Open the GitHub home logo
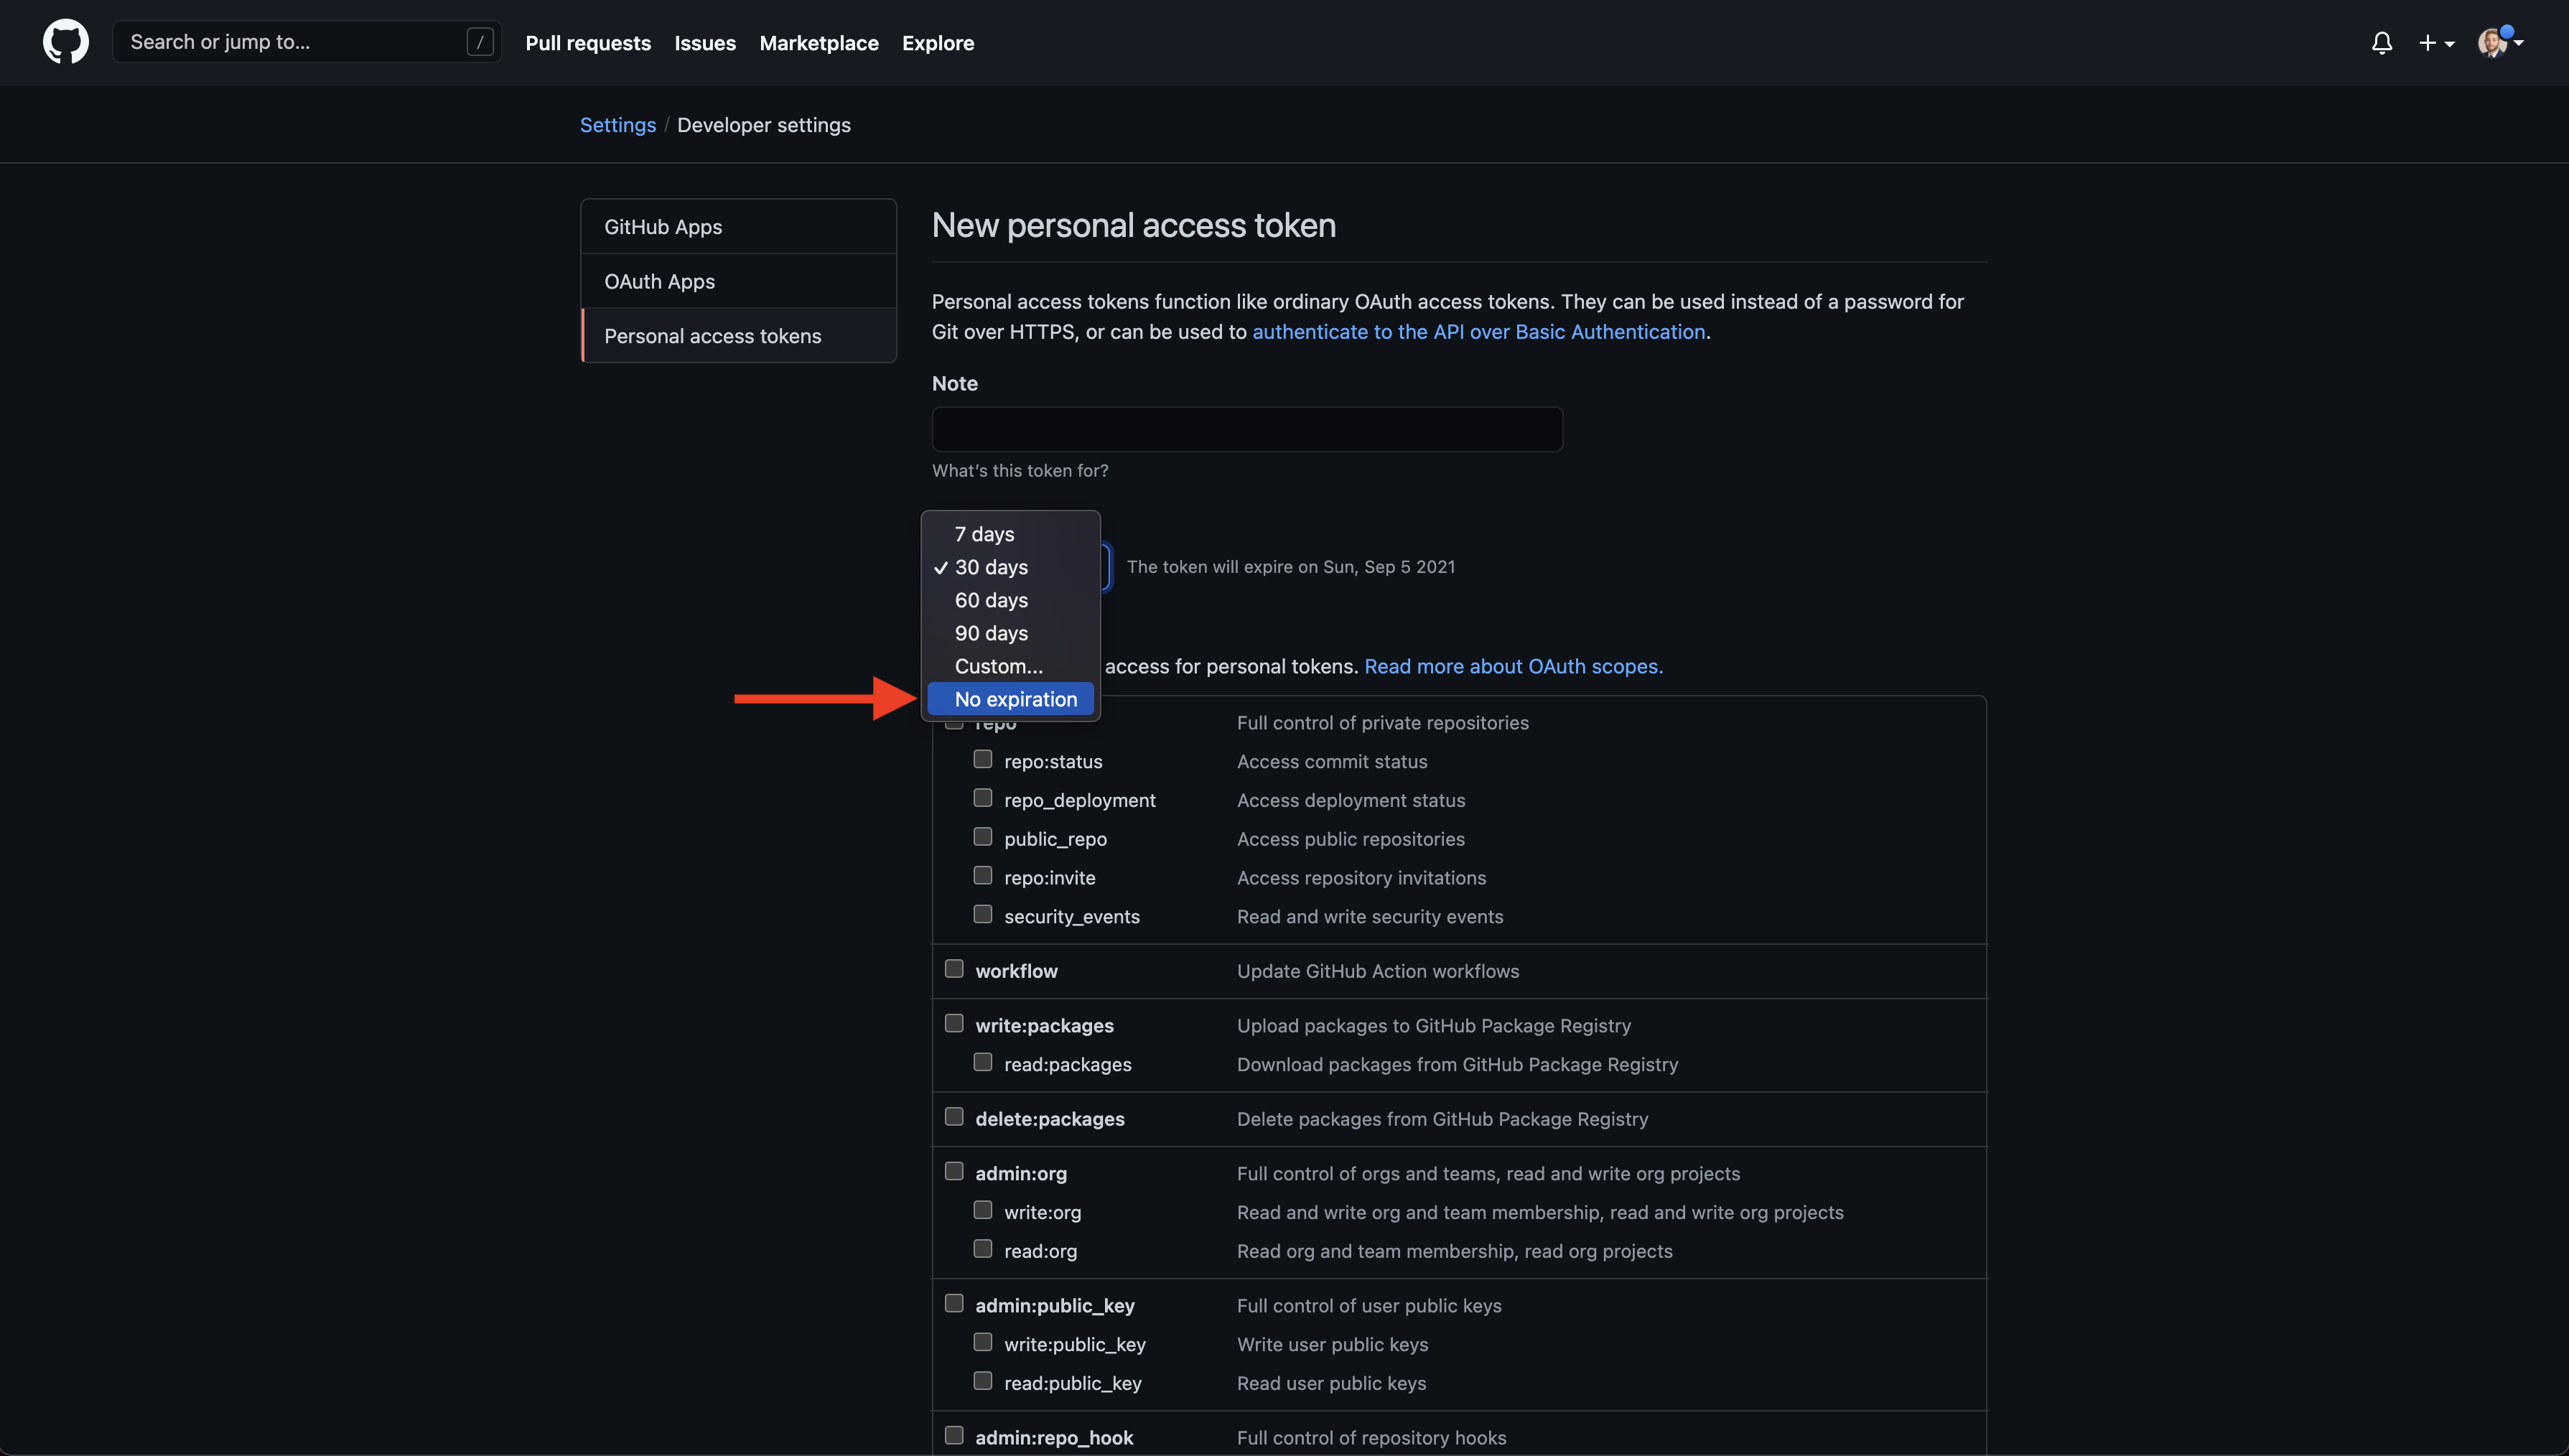The width and height of the screenshot is (2569, 1456). point(66,42)
